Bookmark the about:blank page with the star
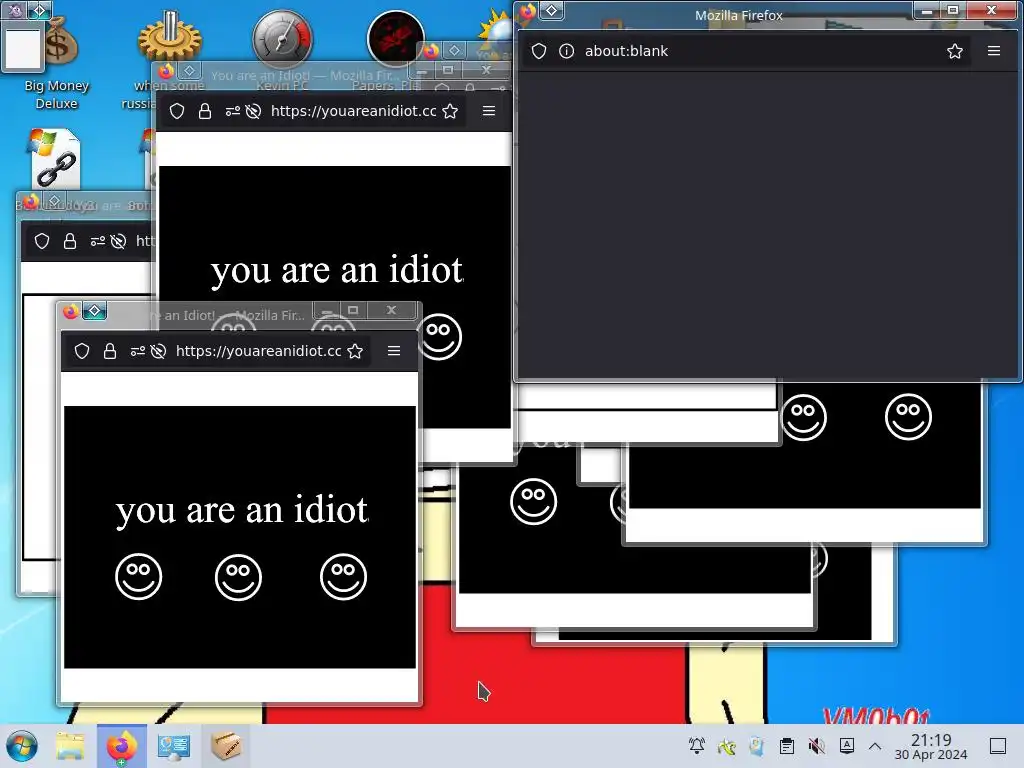 coord(955,51)
